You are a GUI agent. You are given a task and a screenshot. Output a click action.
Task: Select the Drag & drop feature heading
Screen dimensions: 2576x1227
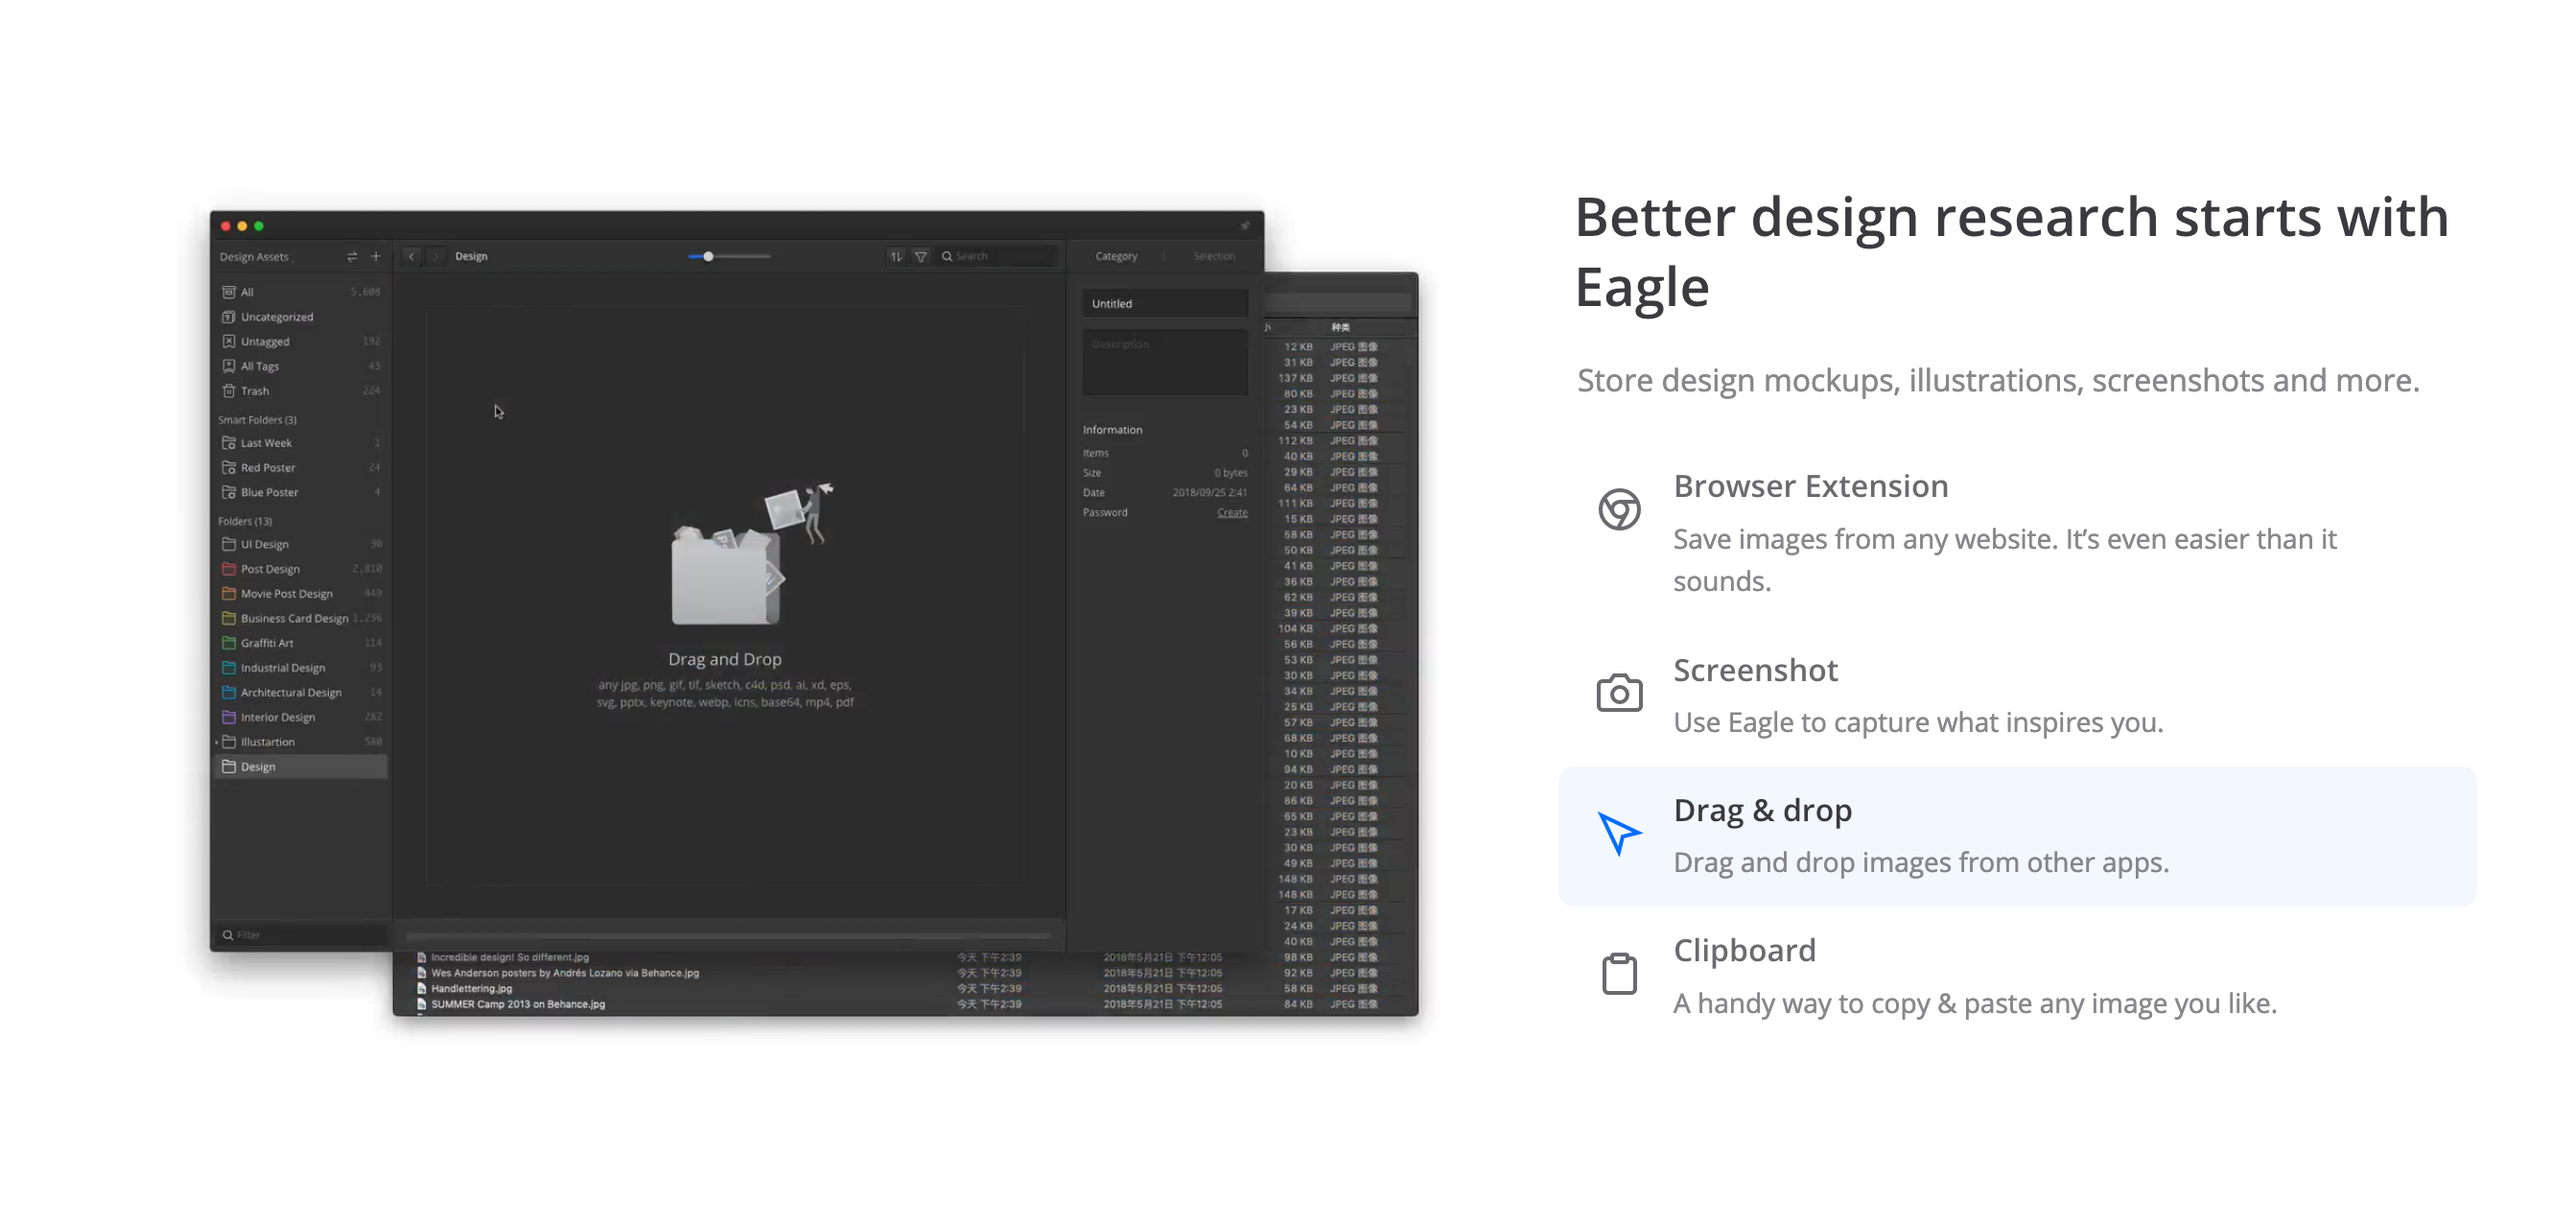coord(1763,811)
